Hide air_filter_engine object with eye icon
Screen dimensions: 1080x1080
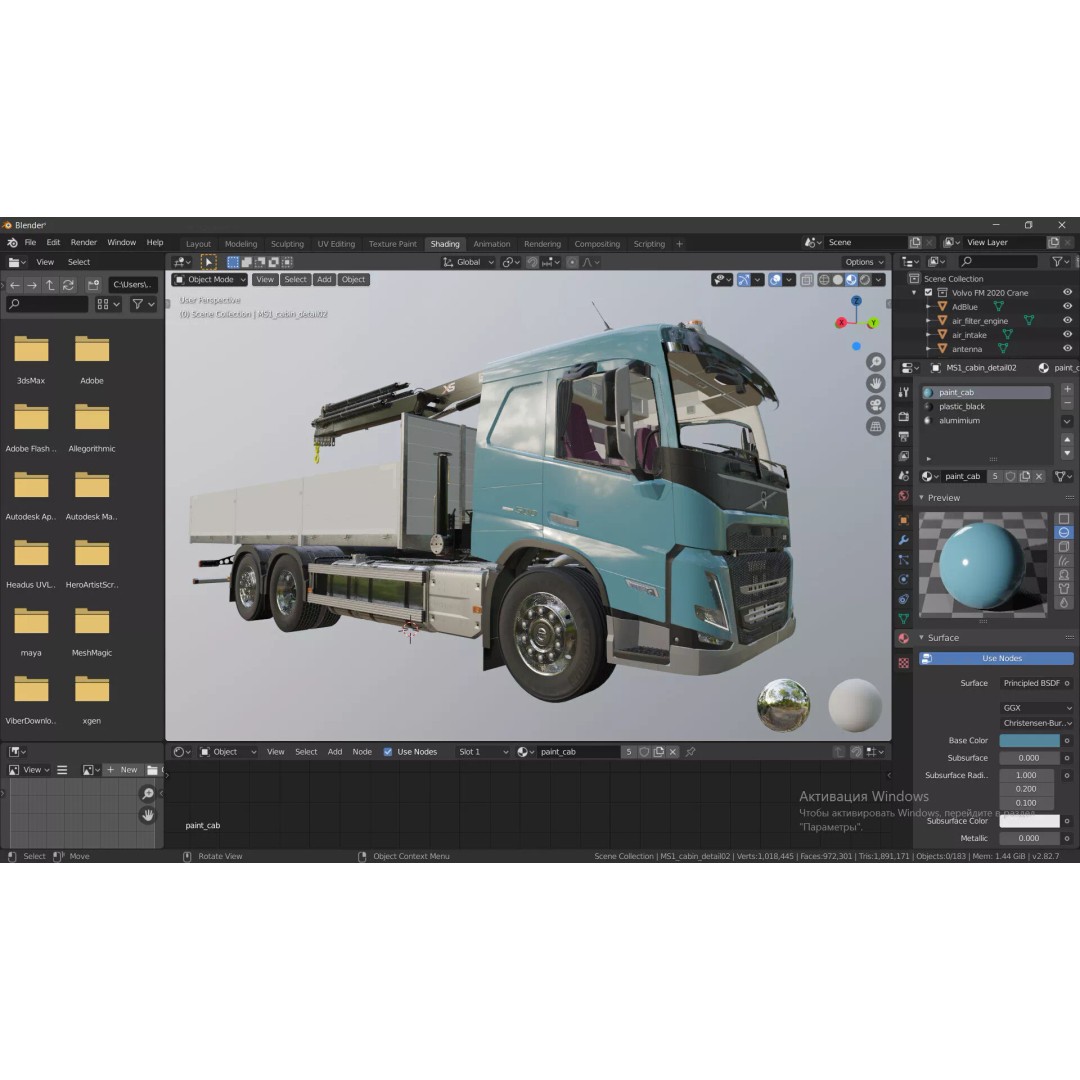tap(1067, 320)
